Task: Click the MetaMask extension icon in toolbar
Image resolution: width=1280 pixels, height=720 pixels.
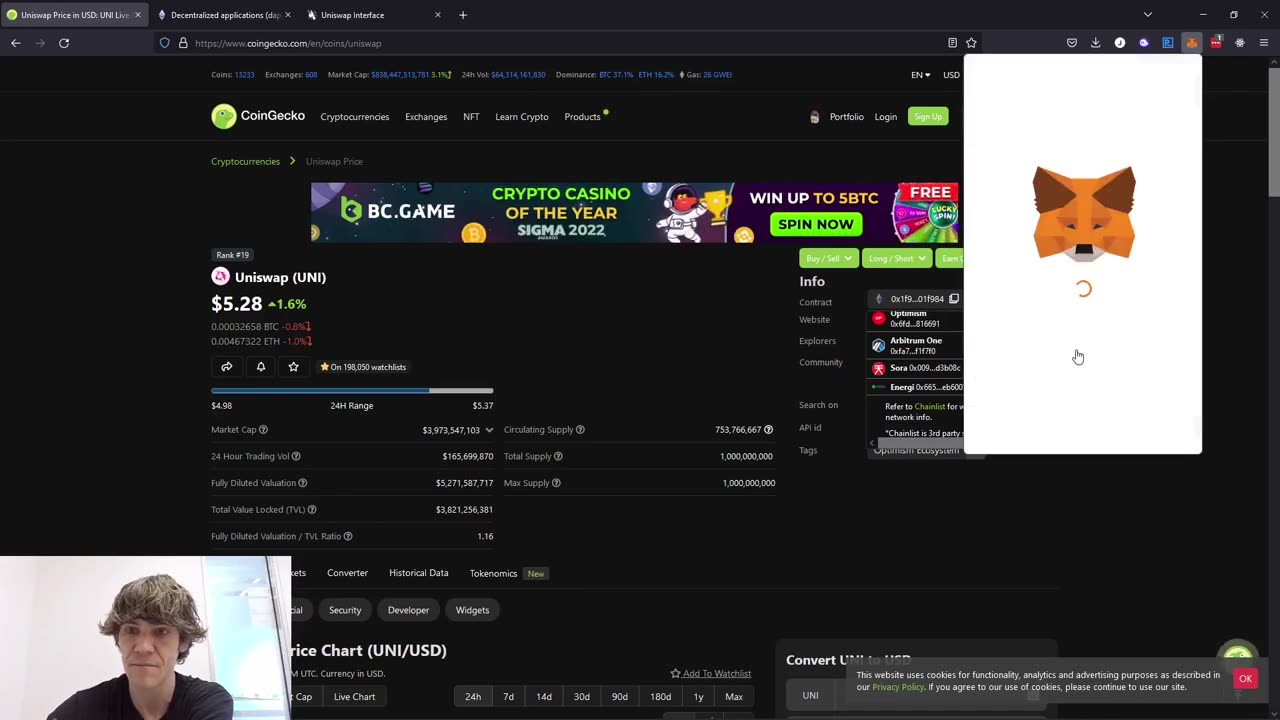Action: [x=1191, y=43]
